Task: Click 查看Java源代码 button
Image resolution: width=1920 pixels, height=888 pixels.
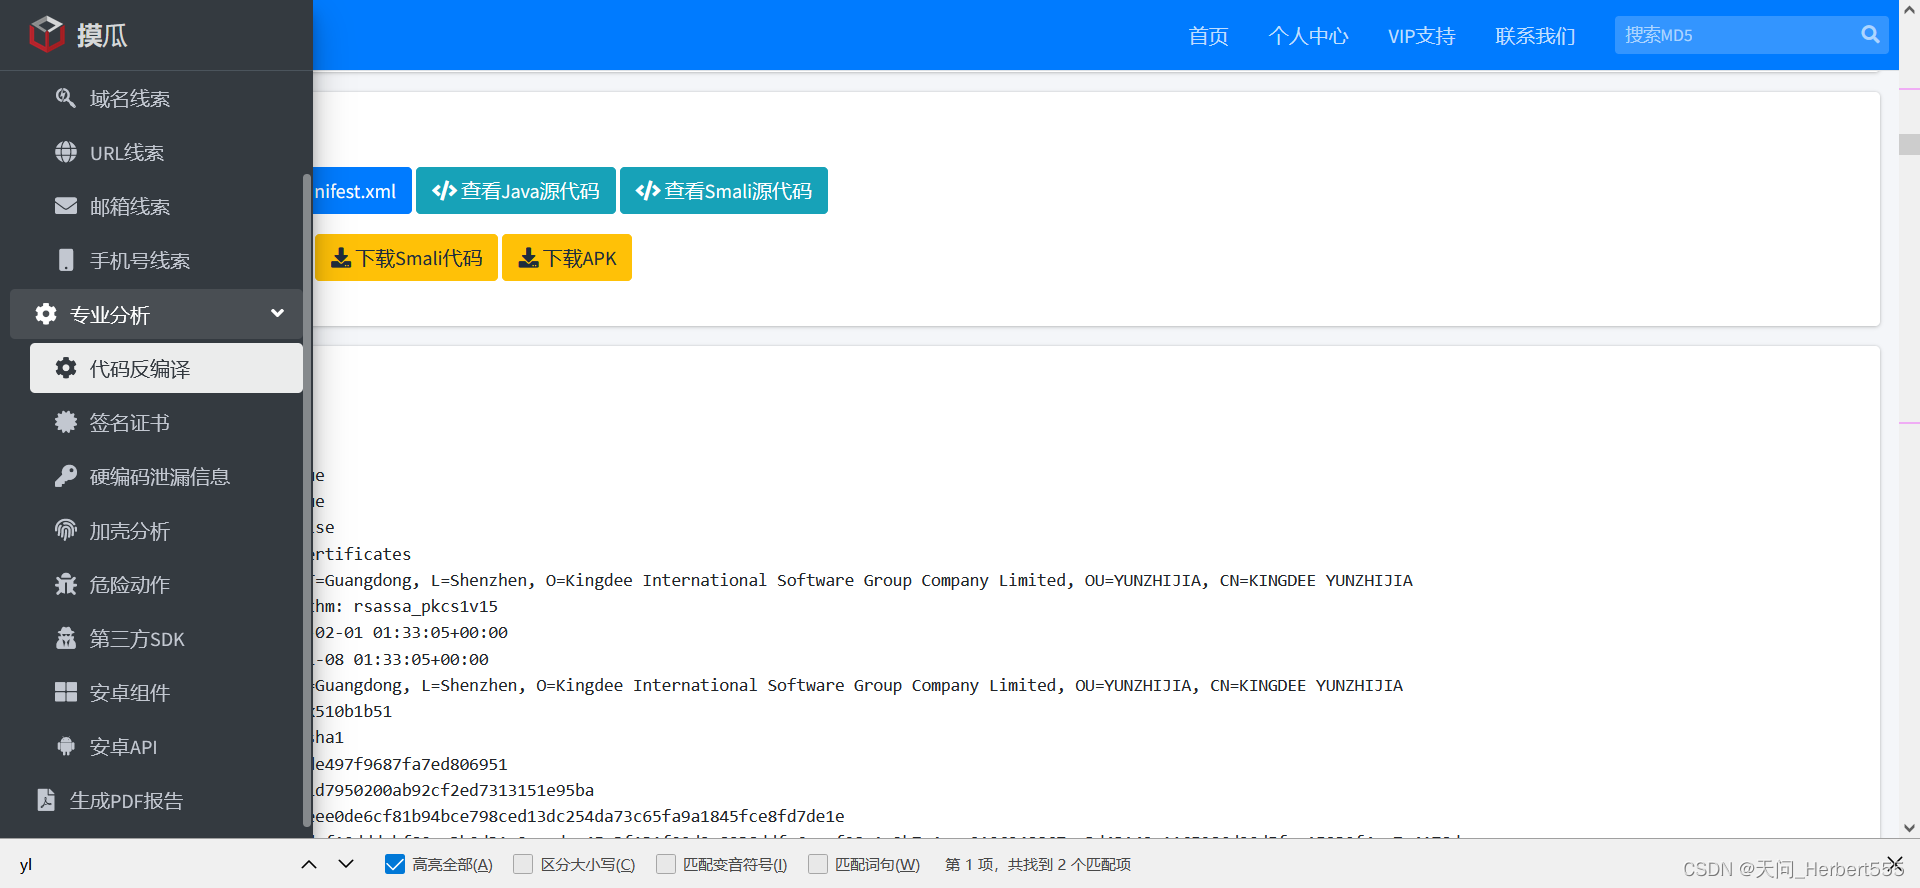Action: click(516, 190)
